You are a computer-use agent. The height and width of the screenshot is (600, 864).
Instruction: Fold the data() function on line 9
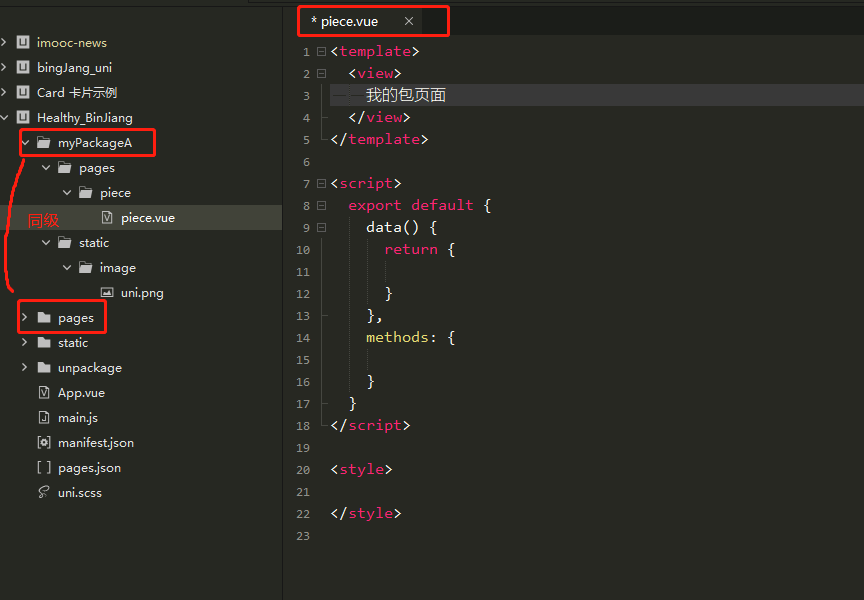click(x=321, y=228)
